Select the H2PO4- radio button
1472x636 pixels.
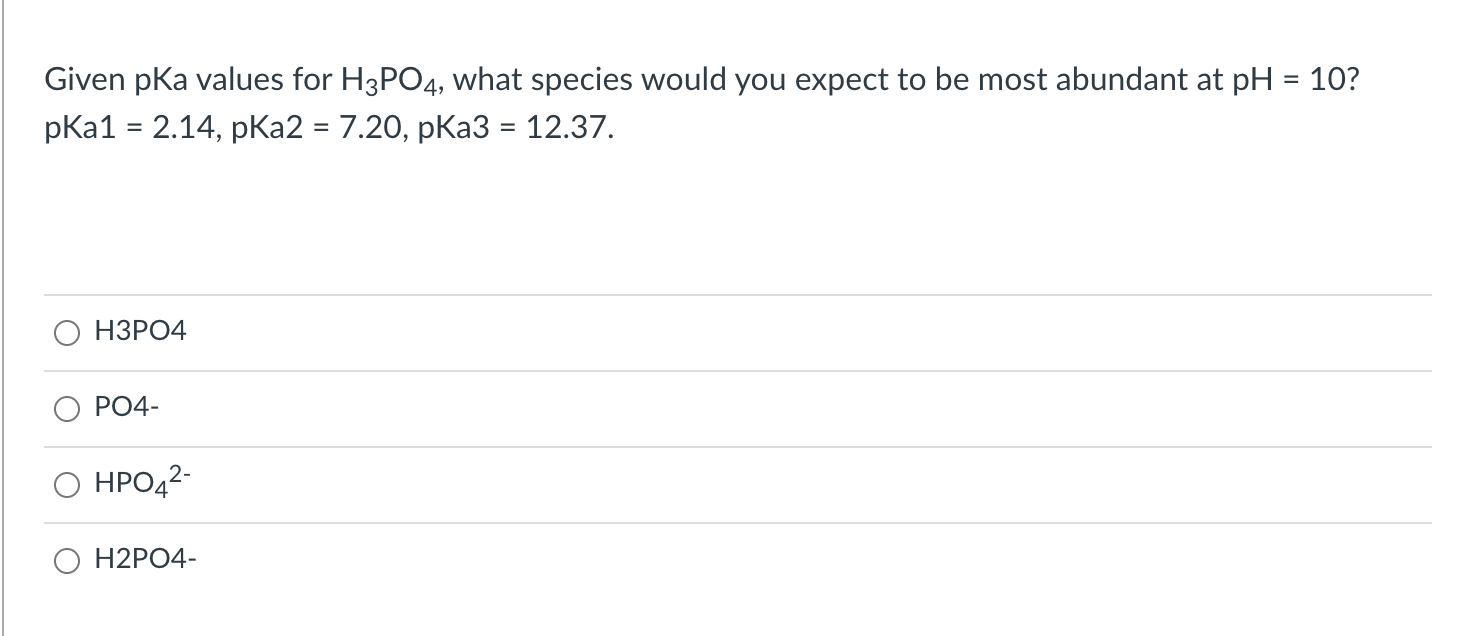pyautogui.click(x=67, y=560)
